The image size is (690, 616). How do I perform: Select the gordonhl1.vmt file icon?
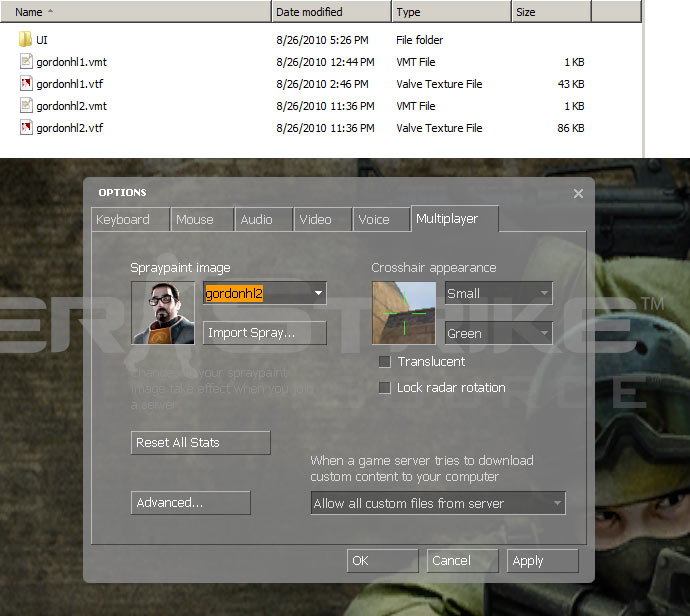[25, 62]
